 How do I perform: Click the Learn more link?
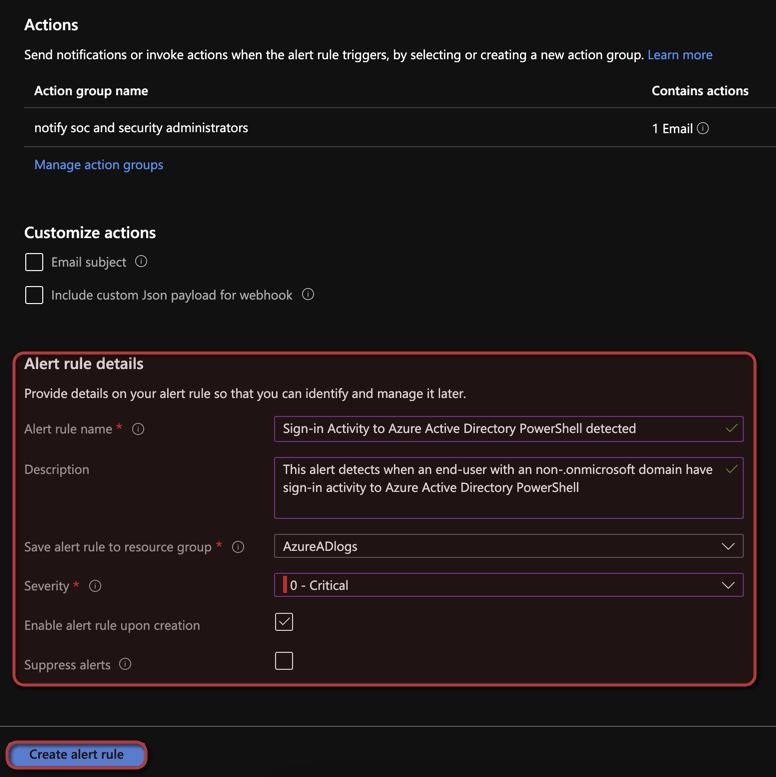[680, 55]
